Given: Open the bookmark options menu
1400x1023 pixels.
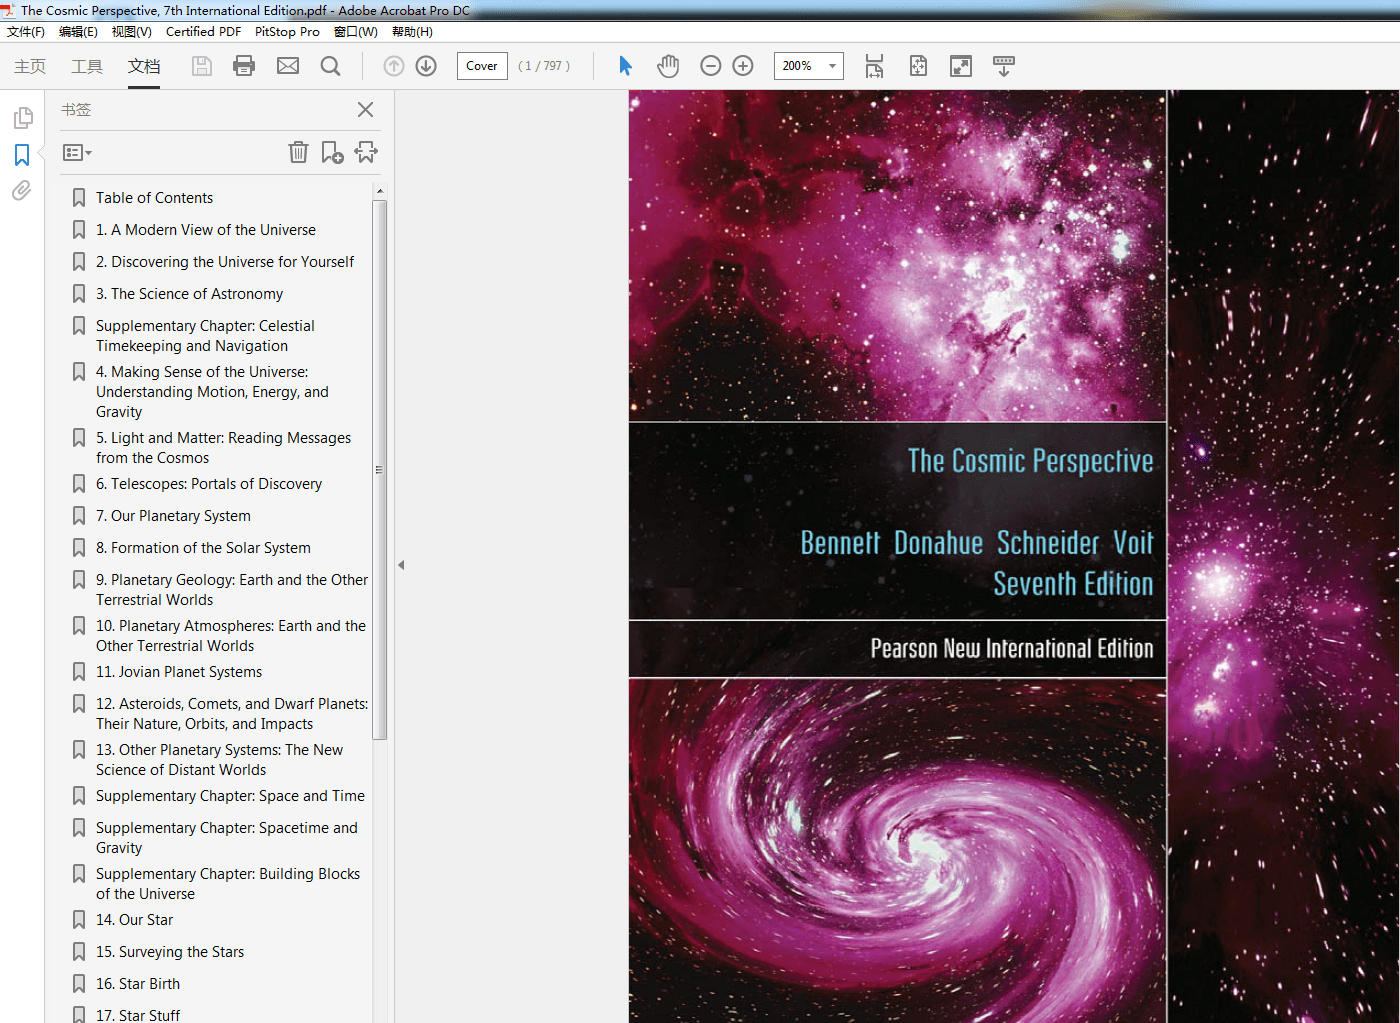Looking at the screenshot, I should [x=76, y=152].
